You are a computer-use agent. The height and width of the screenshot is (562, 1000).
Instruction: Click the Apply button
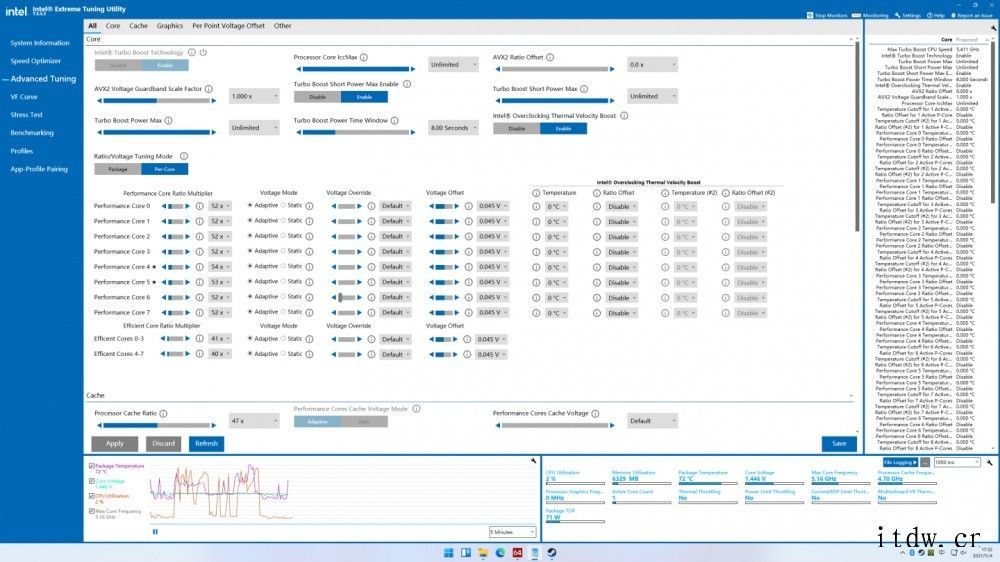pos(115,444)
